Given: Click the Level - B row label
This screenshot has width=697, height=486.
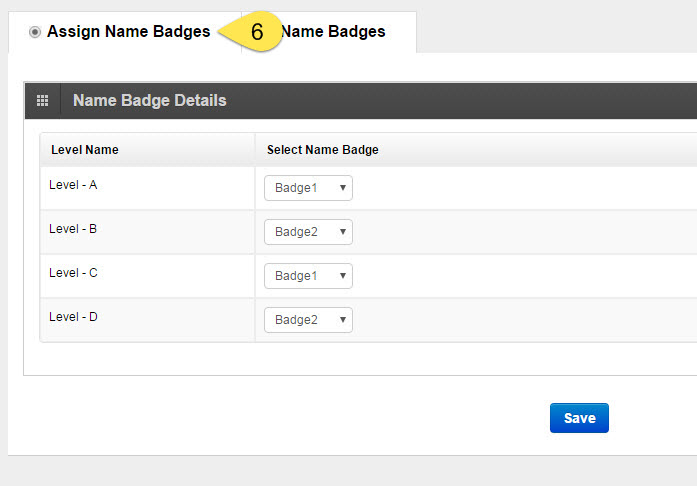Looking at the screenshot, I should pos(73,229).
